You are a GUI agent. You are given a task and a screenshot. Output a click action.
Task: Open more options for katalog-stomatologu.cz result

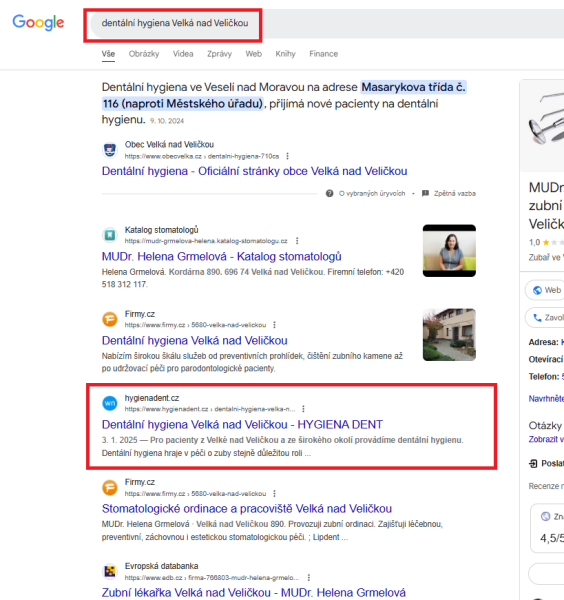[297, 241]
